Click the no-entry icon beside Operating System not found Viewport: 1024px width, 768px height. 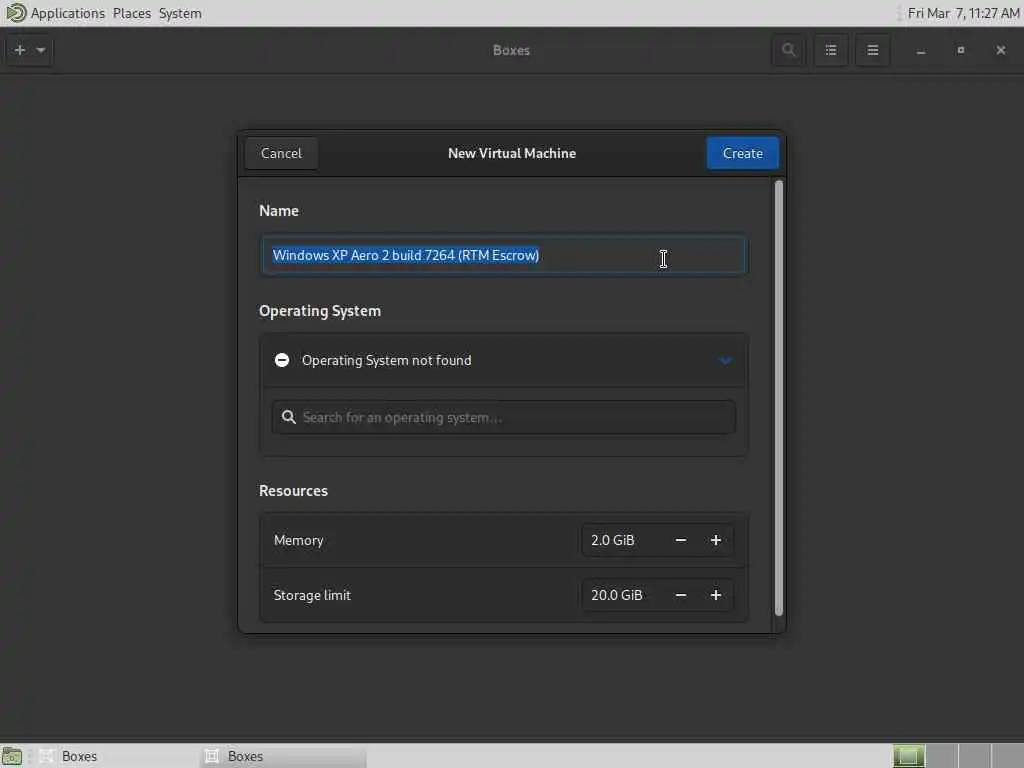point(282,360)
